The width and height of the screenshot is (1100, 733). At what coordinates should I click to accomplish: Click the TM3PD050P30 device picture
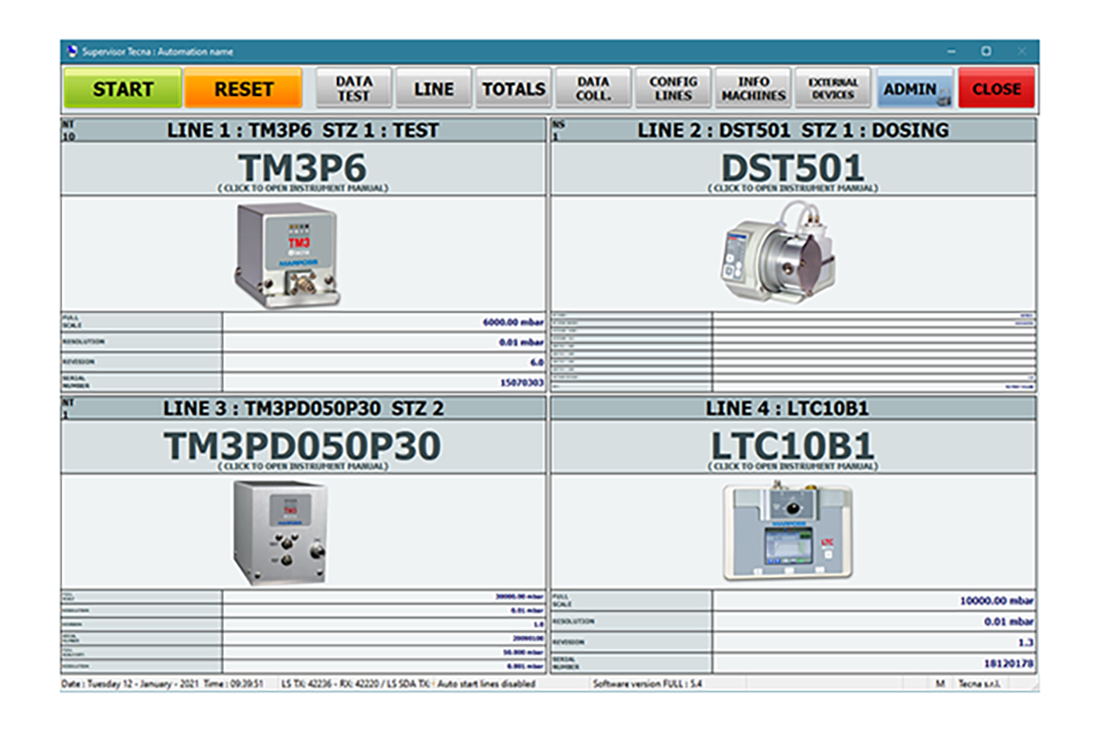coord(281,533)
